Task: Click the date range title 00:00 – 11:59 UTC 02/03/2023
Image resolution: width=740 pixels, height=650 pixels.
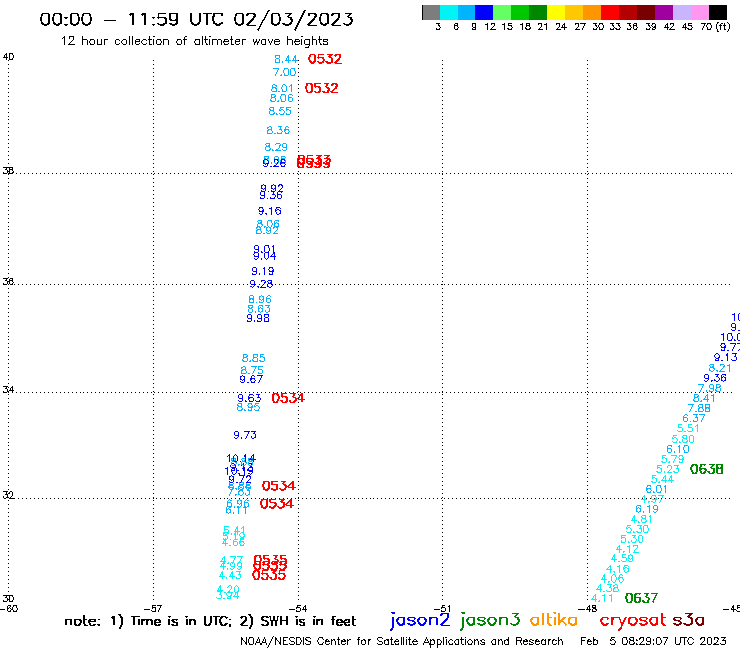Action: point(196,20)
